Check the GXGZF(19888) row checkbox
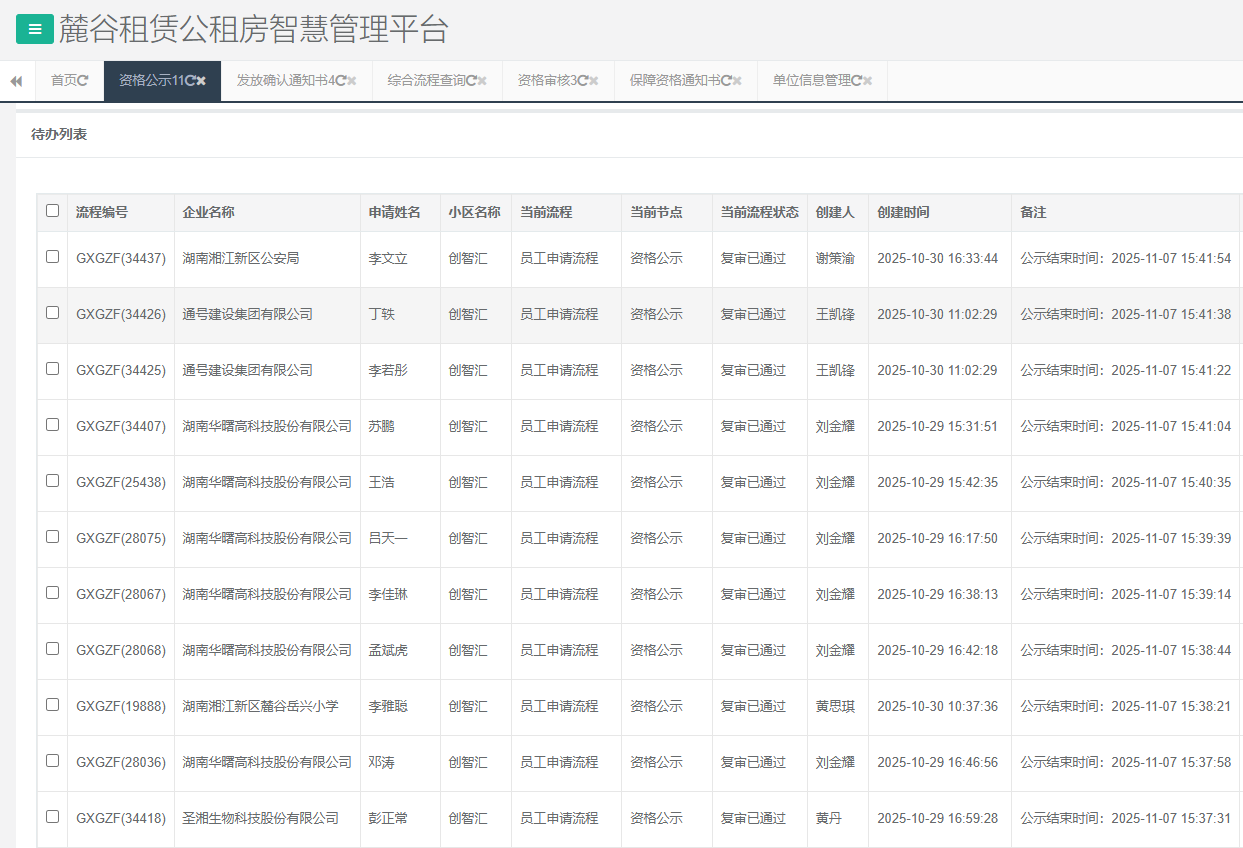 [x=53, y=705]
